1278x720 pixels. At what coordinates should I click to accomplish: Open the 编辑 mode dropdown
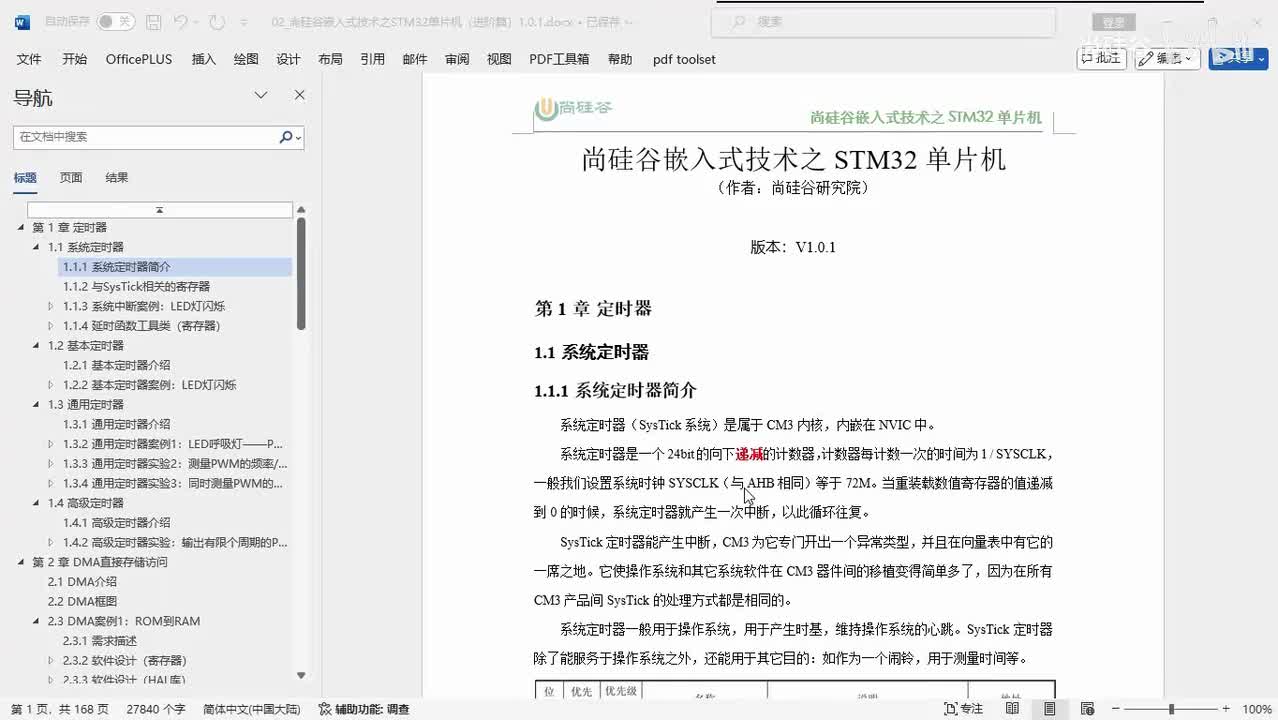1168,58
